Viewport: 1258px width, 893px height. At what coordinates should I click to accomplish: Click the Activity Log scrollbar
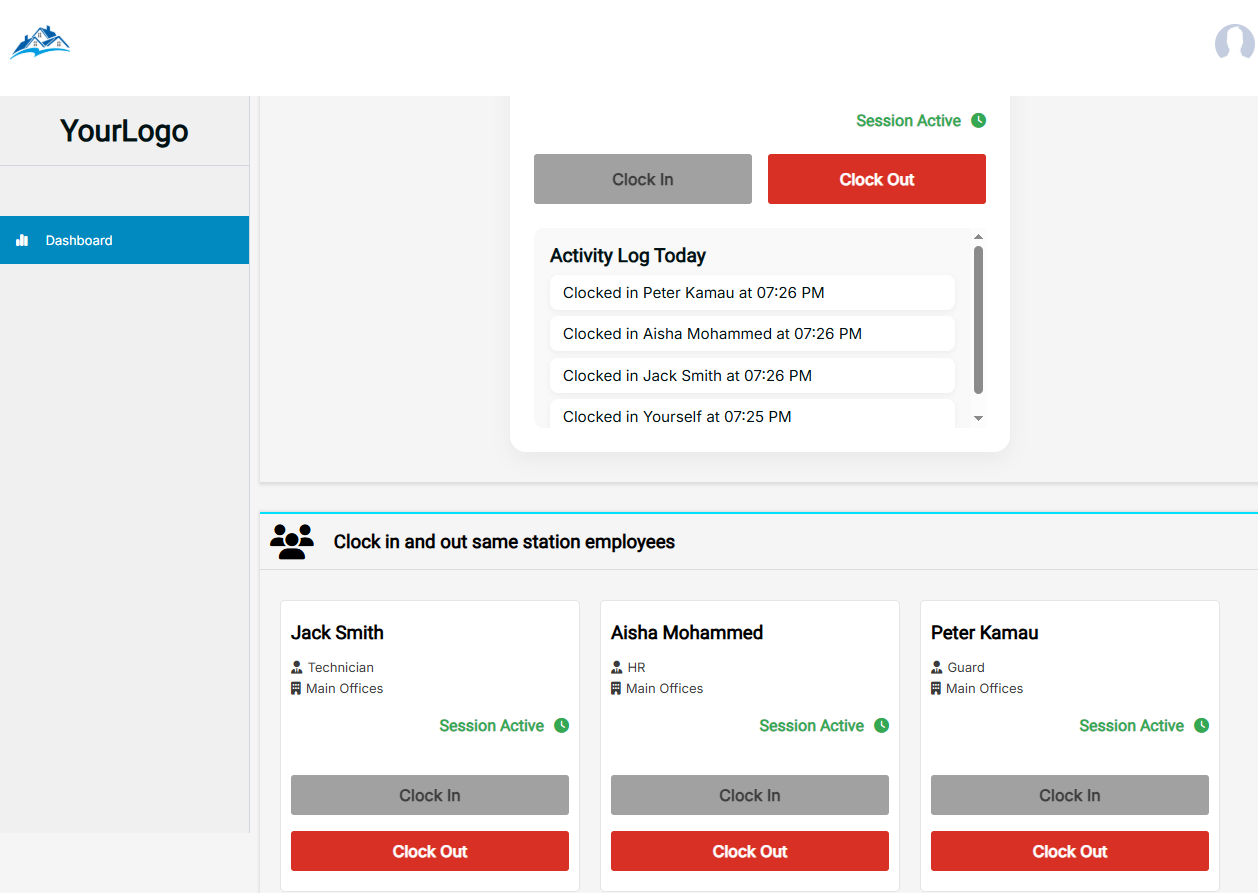979,315
